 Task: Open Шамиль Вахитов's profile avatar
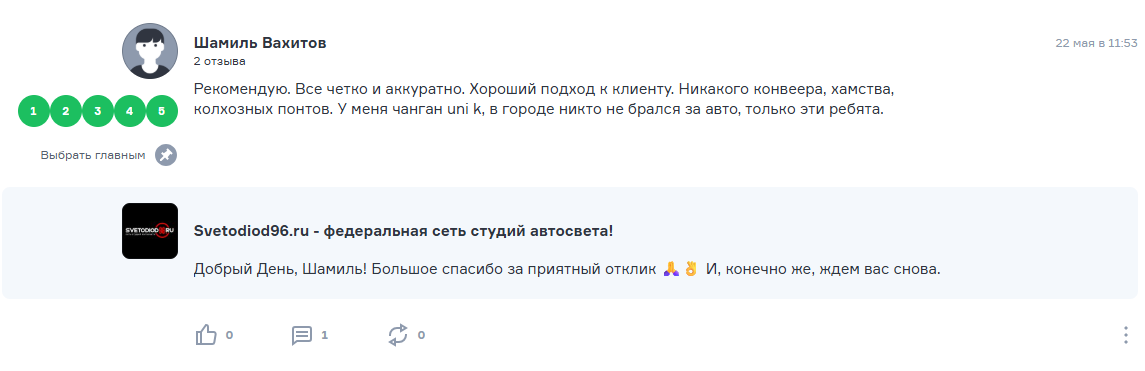[x=150, y=51]
